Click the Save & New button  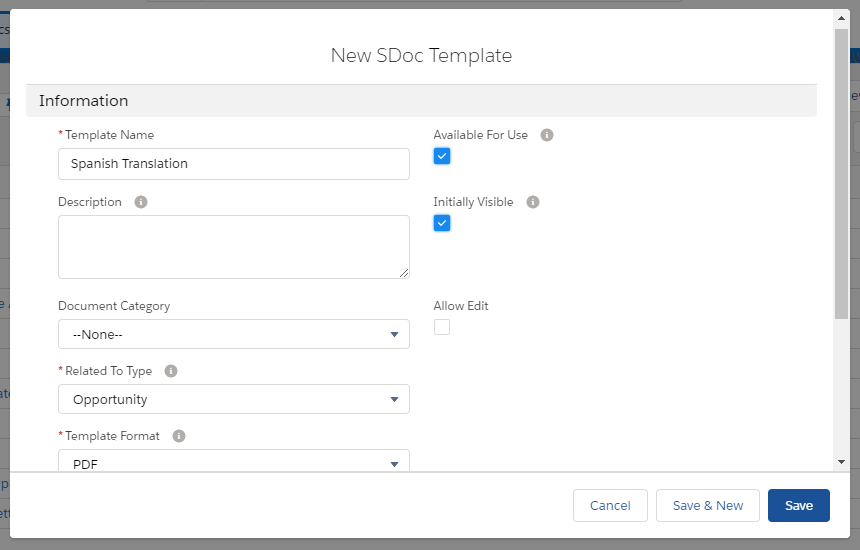(708, 506)
